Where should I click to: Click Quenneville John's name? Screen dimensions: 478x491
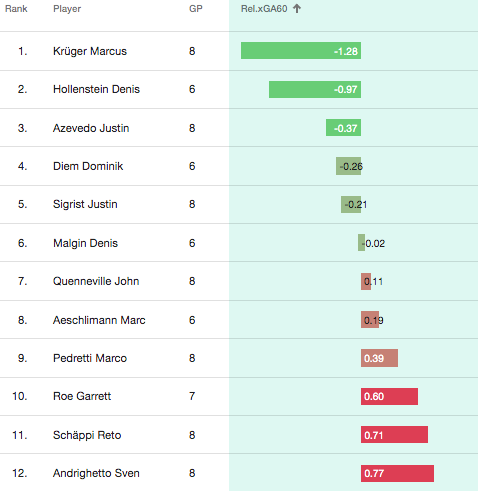pos(96,281)
